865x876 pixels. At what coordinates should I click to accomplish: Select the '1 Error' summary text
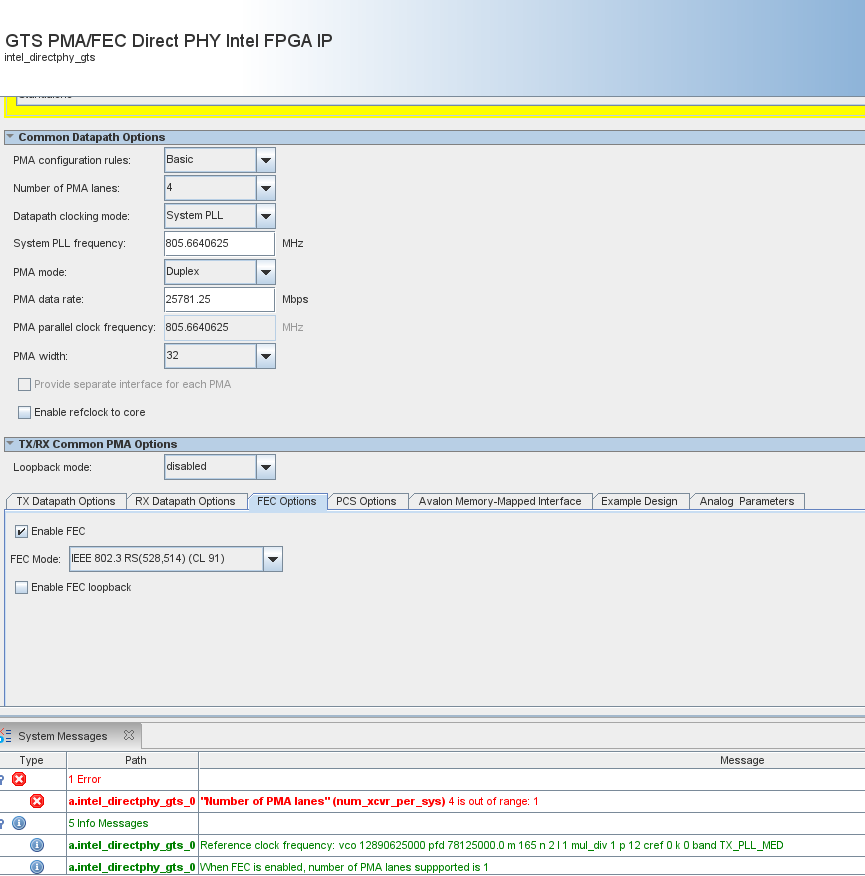85,779
